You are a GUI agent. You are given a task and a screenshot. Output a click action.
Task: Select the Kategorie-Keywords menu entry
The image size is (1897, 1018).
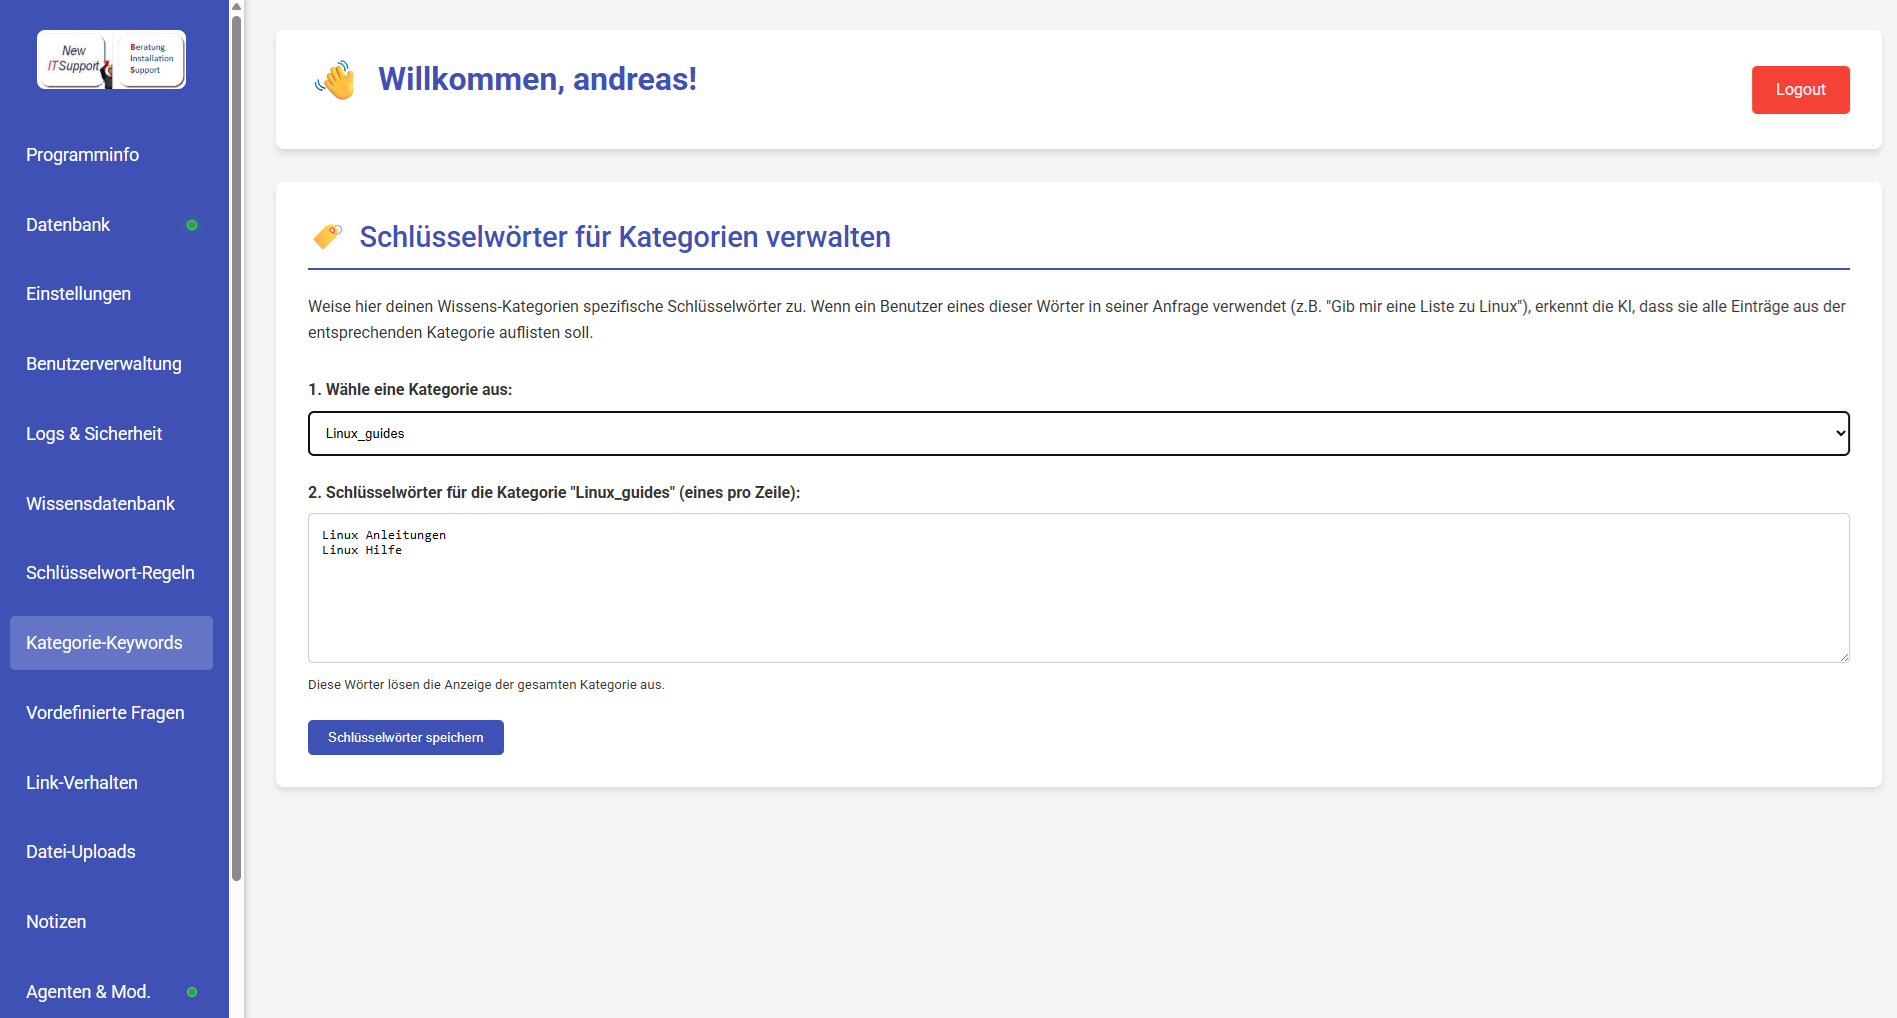point(104,643)
